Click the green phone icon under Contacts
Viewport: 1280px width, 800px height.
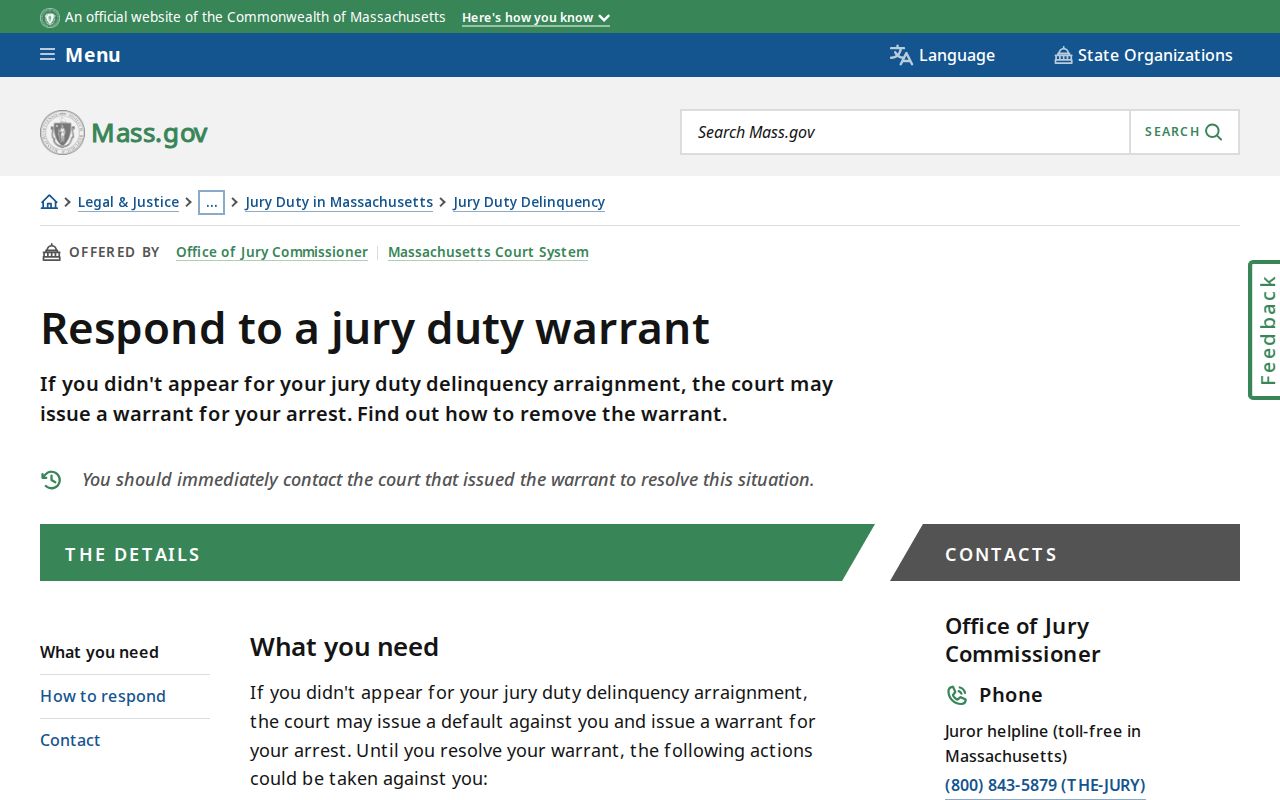click(x=957, y=695)
